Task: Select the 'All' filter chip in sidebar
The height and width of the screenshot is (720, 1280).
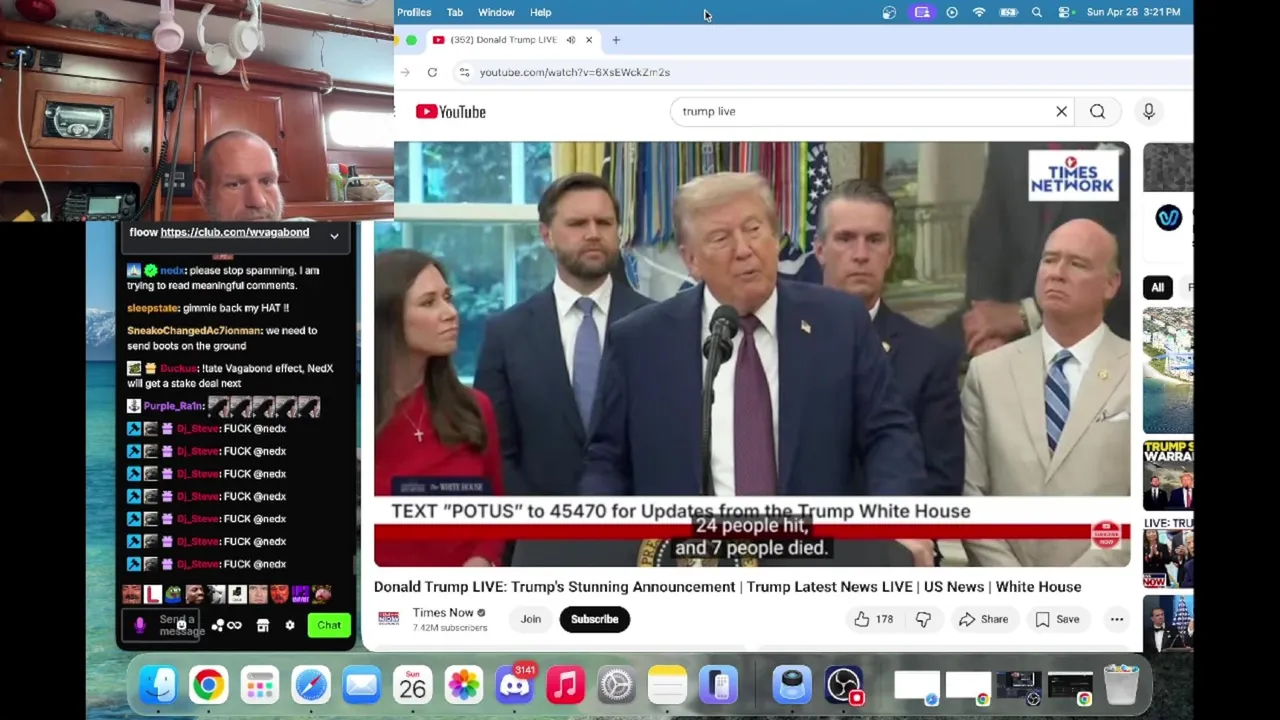Action: (x=1157, y=287)
